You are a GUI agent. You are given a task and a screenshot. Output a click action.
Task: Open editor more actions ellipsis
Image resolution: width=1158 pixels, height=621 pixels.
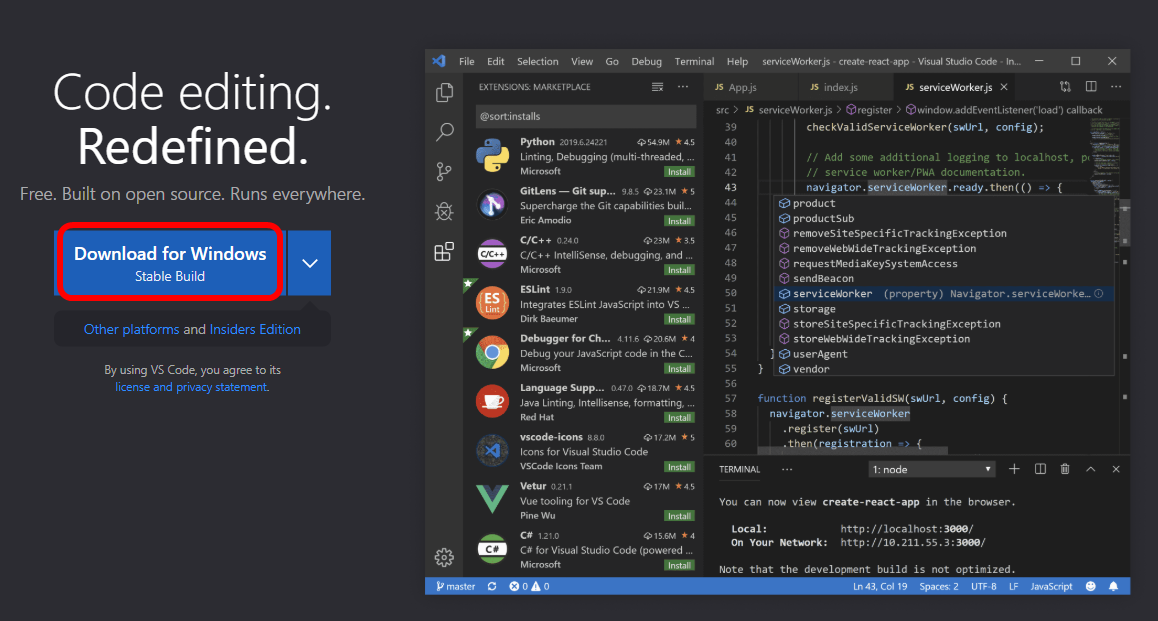coord(1116,87)
